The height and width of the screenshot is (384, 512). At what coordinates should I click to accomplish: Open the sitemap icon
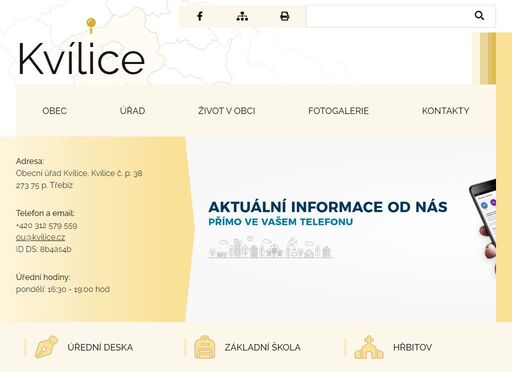(x=242, y=16)
